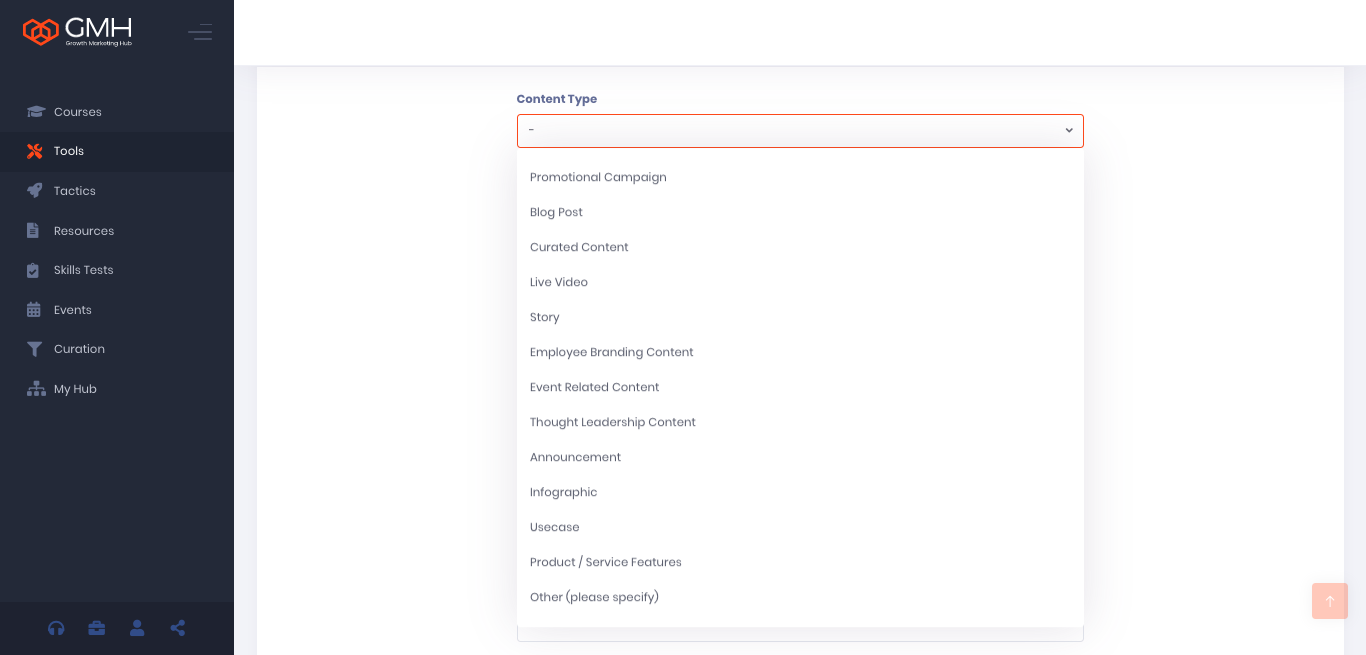Open Resources menu item
Viewport: 1366px width, 655px height.
click(117, 231)
